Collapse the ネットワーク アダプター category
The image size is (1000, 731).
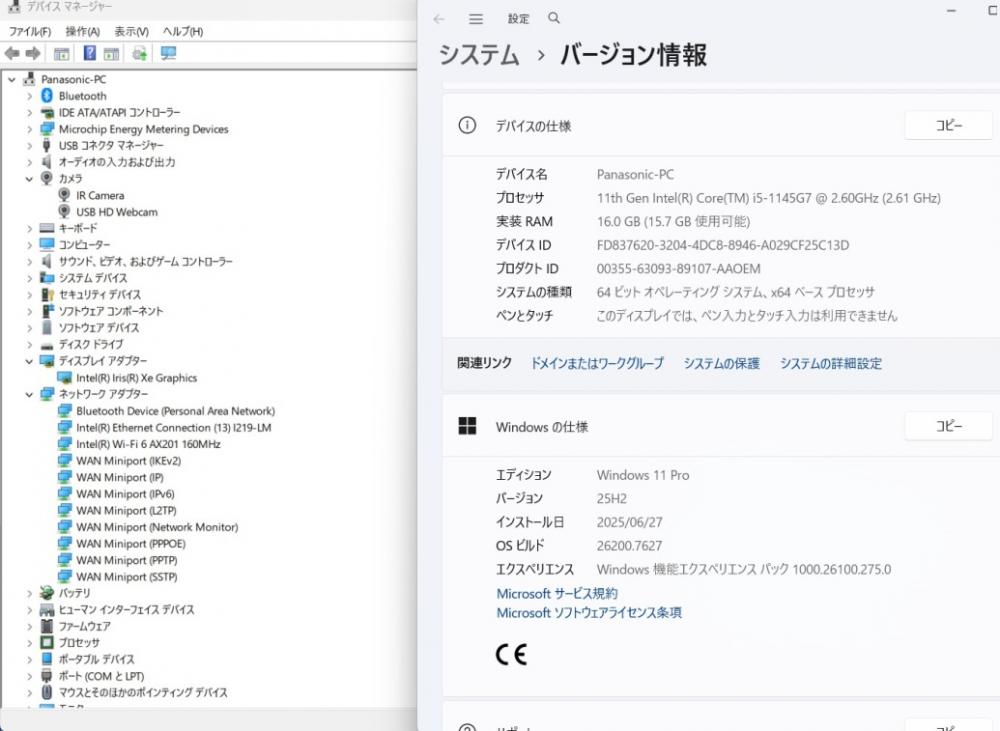[x=29, y=394]
